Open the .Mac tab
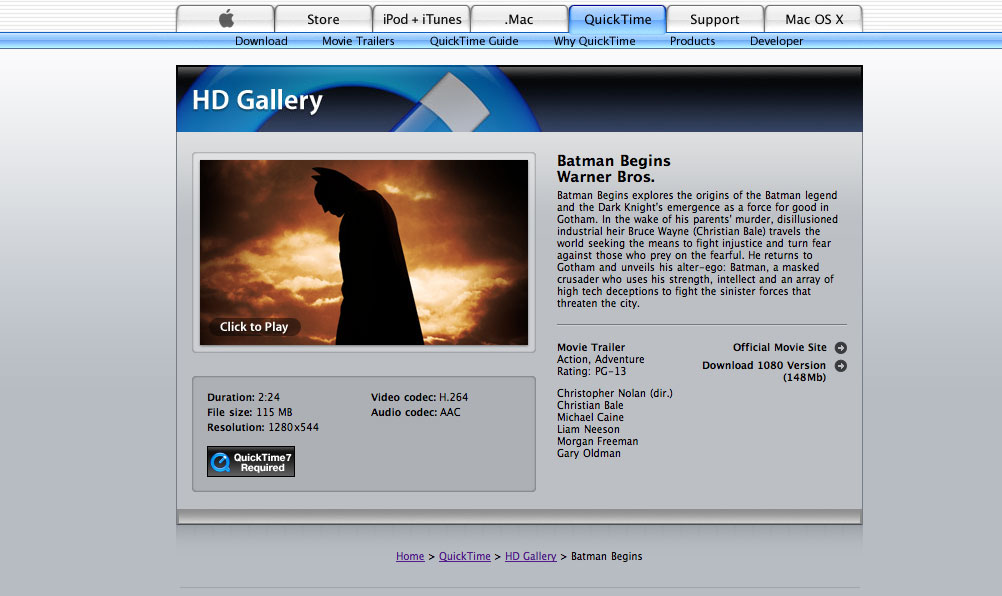The height and width of the screenshot is (596, 1002). point(519,19)
